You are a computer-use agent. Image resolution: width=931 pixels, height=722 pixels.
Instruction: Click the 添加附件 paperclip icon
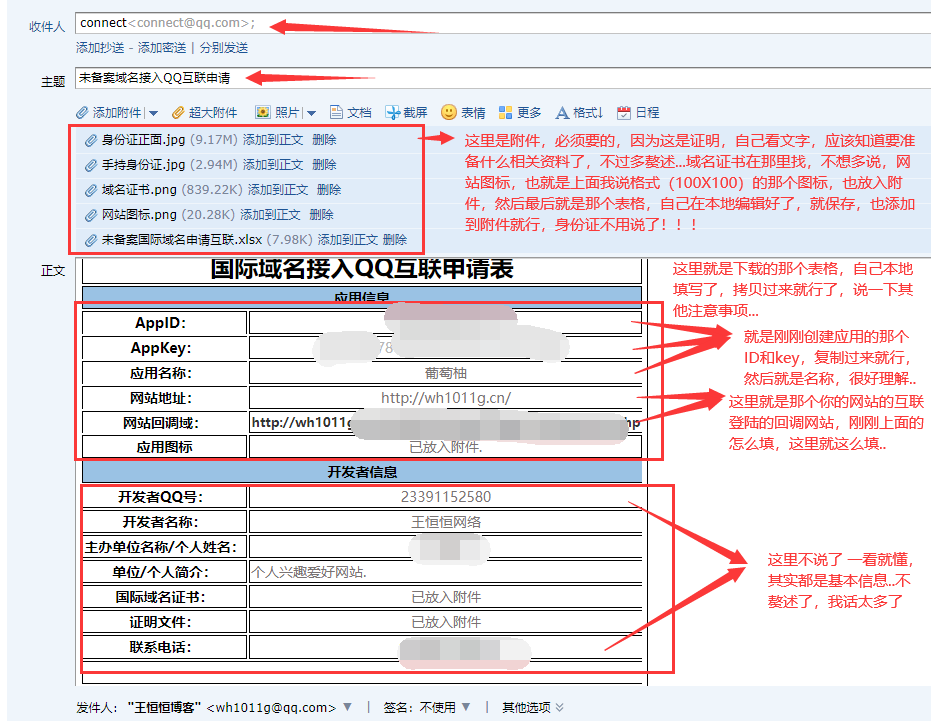tap(82, 113)
